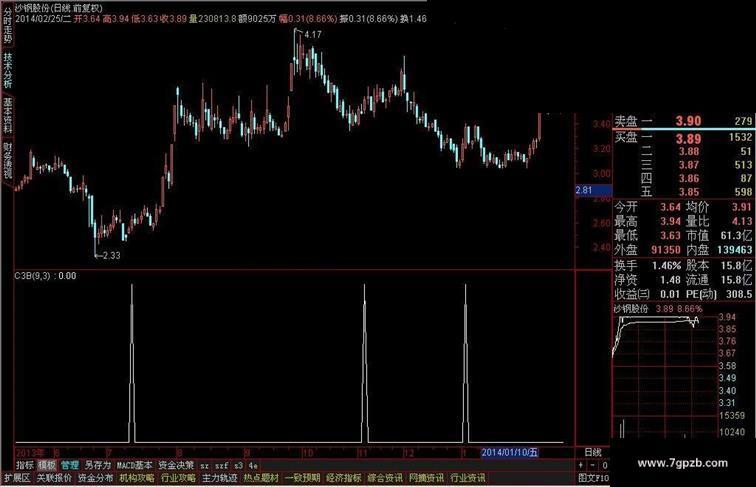Image resolution: width=756 pixels, height=487 pixels.
Task: Open the 网摘资讯 tab
Action: [x=426, y=478]
